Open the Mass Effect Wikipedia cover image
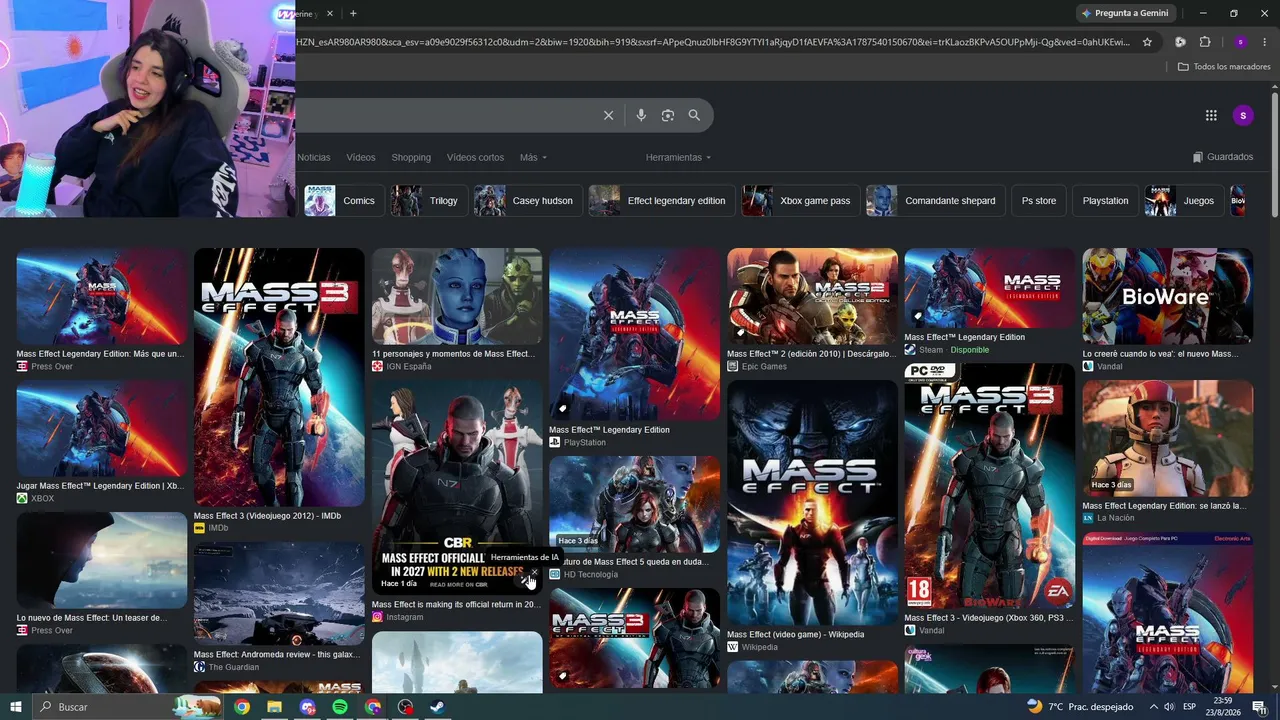Image resolution: width=1280 pixels, height=720 pixels. pyautogui.click(x=812, y=503)
